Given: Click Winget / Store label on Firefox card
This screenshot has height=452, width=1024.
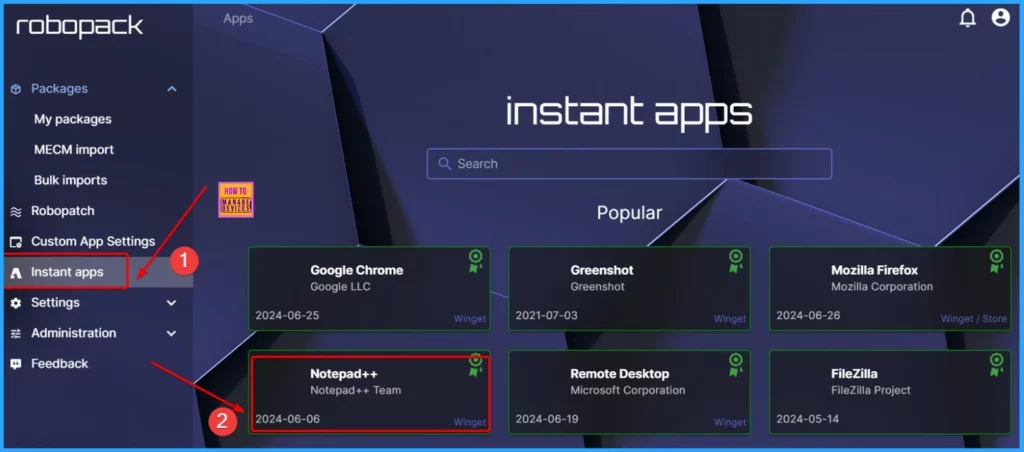Looking at the screenshot, I should (974, 319).
